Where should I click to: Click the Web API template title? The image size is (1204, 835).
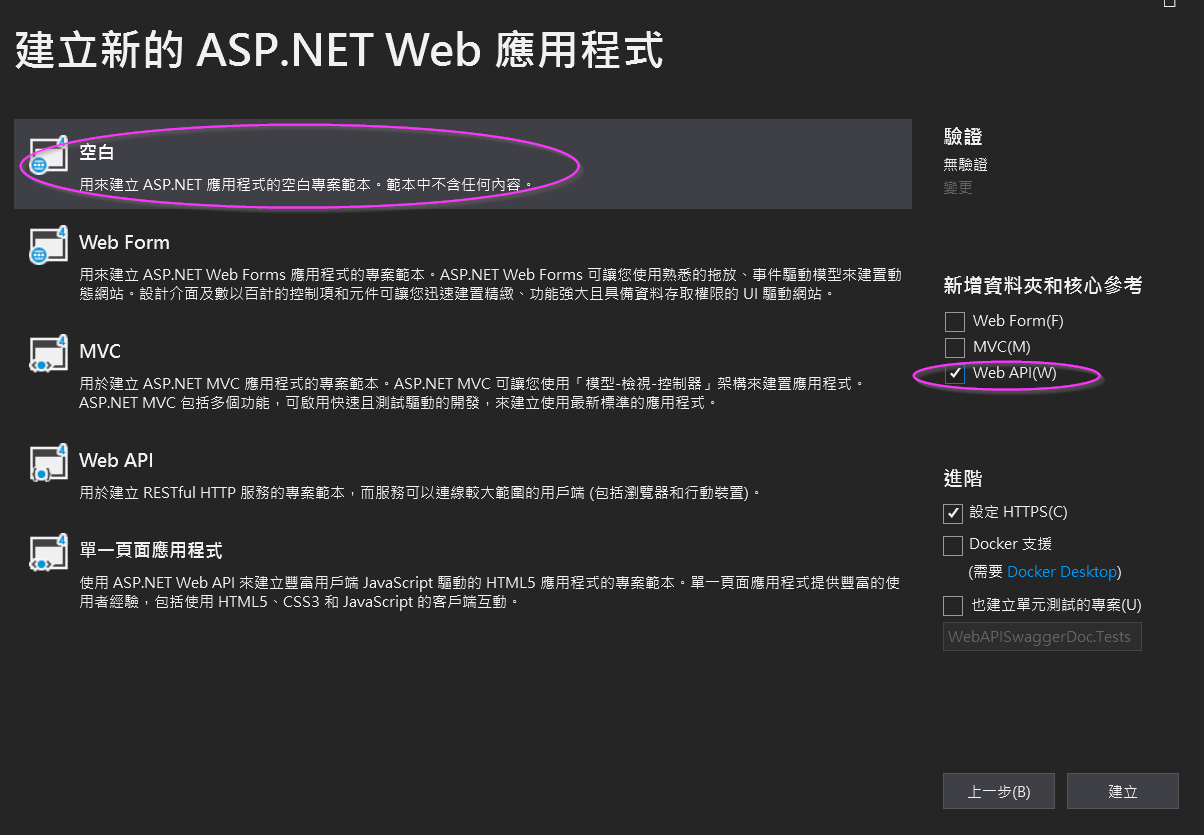click(116, 460)
